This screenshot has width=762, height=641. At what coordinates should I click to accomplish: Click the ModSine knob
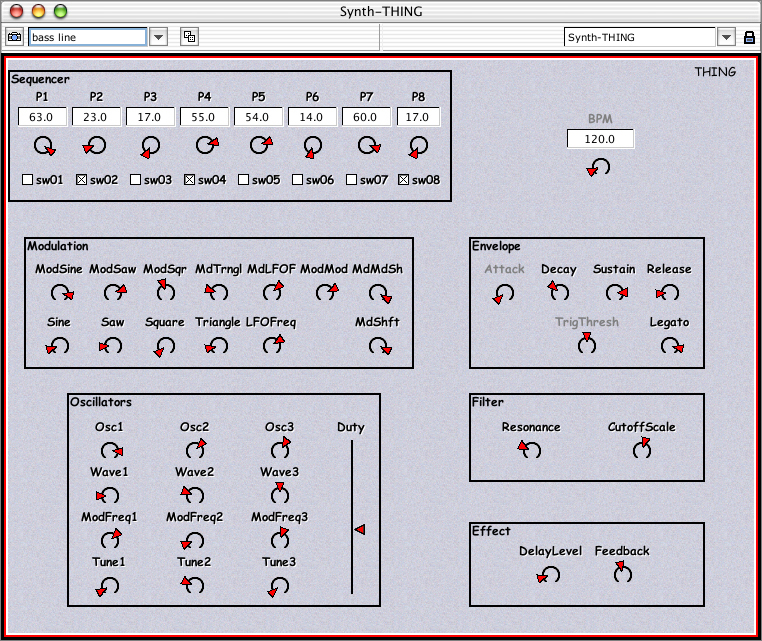tap(62, 293)
